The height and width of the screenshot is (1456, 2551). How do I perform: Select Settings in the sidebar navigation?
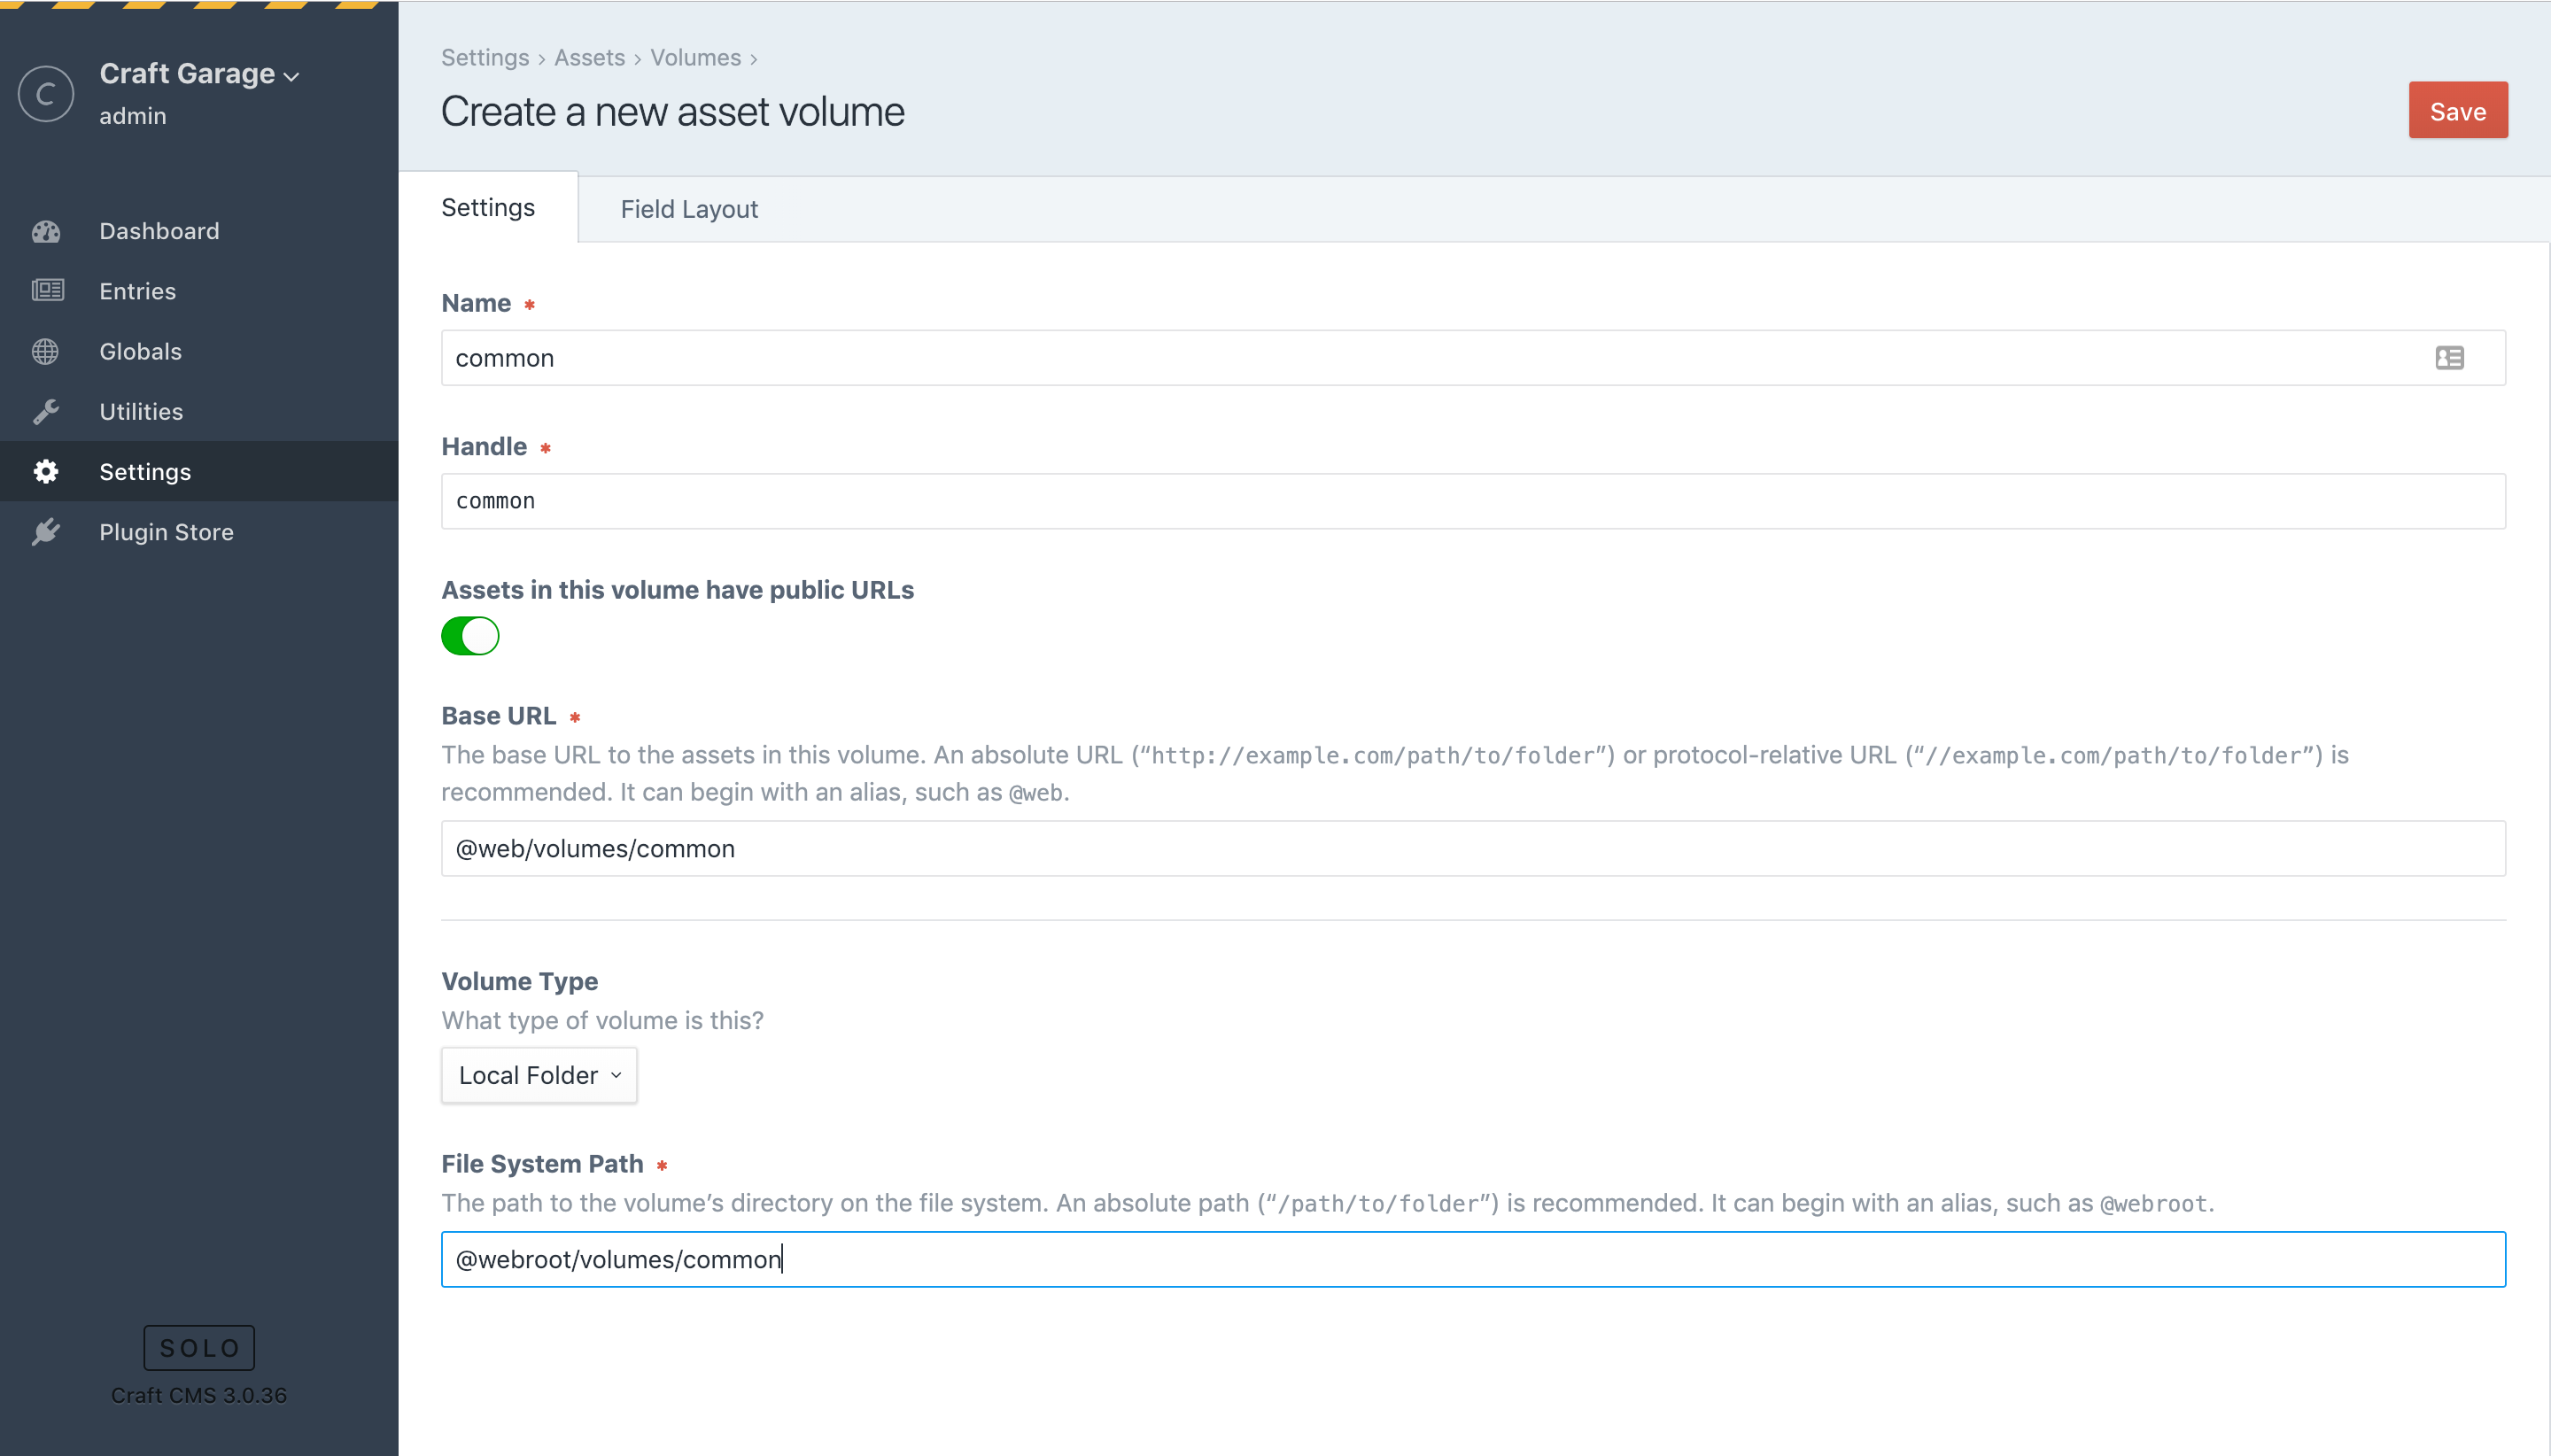point(199,471)
